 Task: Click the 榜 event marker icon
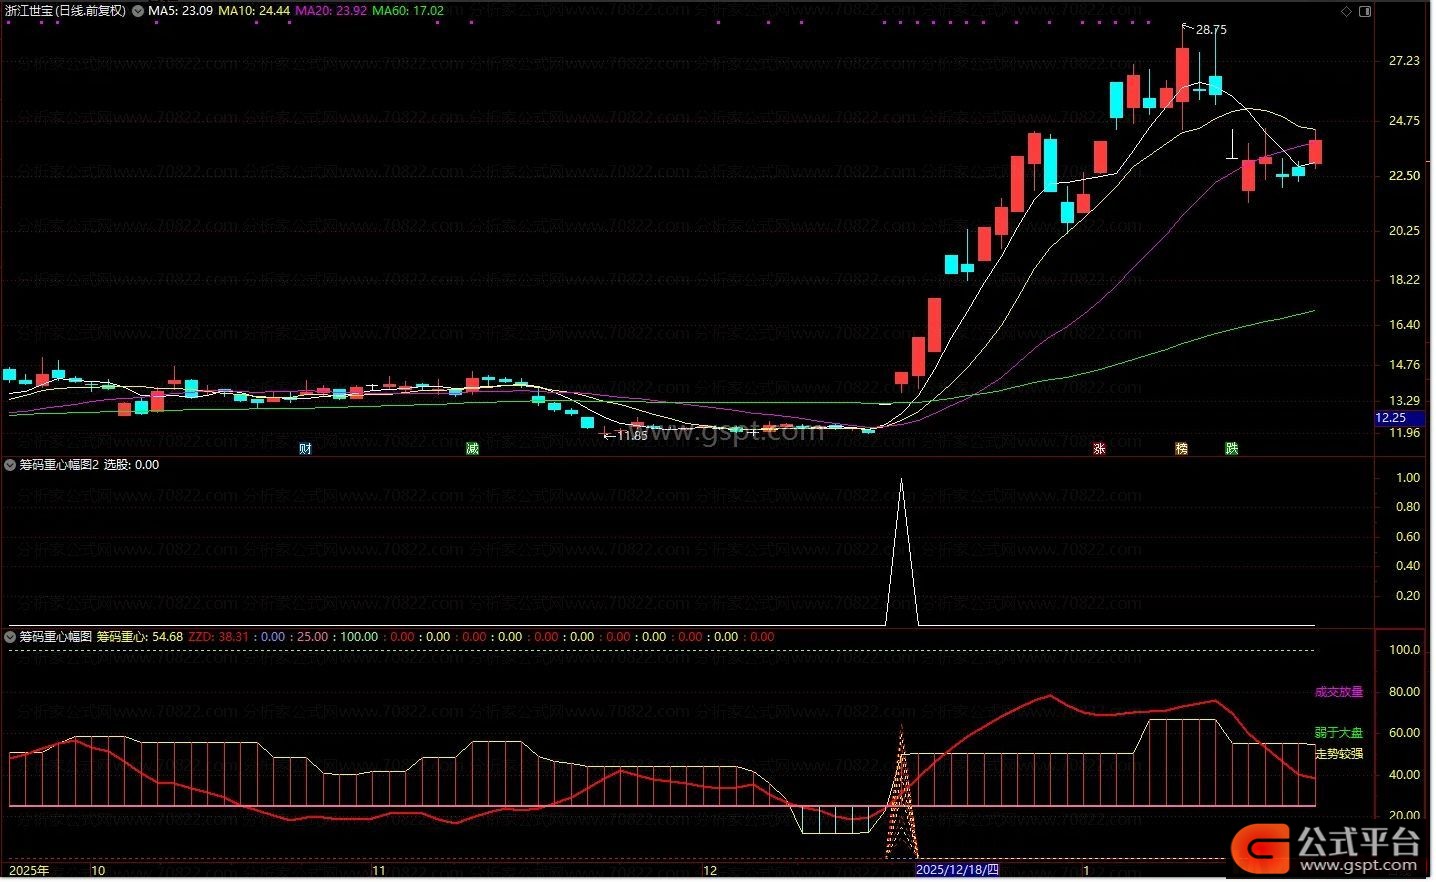(x=1181, y=449)
